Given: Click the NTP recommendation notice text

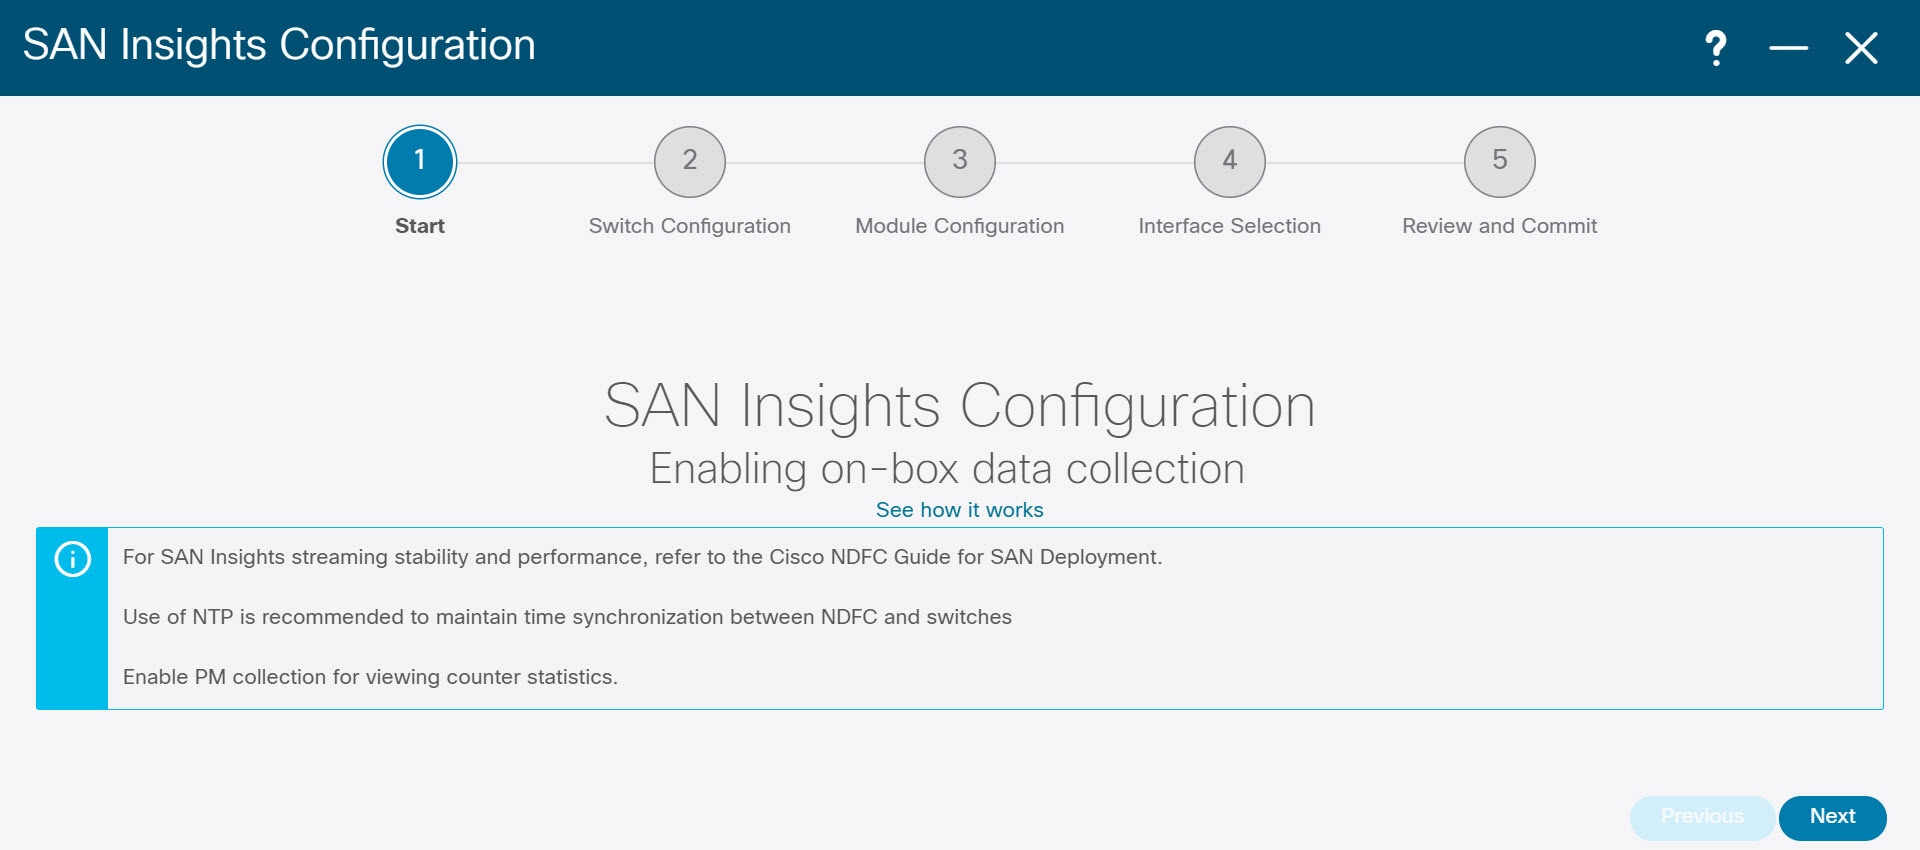Looking at the screenshot, I should 567,617.
